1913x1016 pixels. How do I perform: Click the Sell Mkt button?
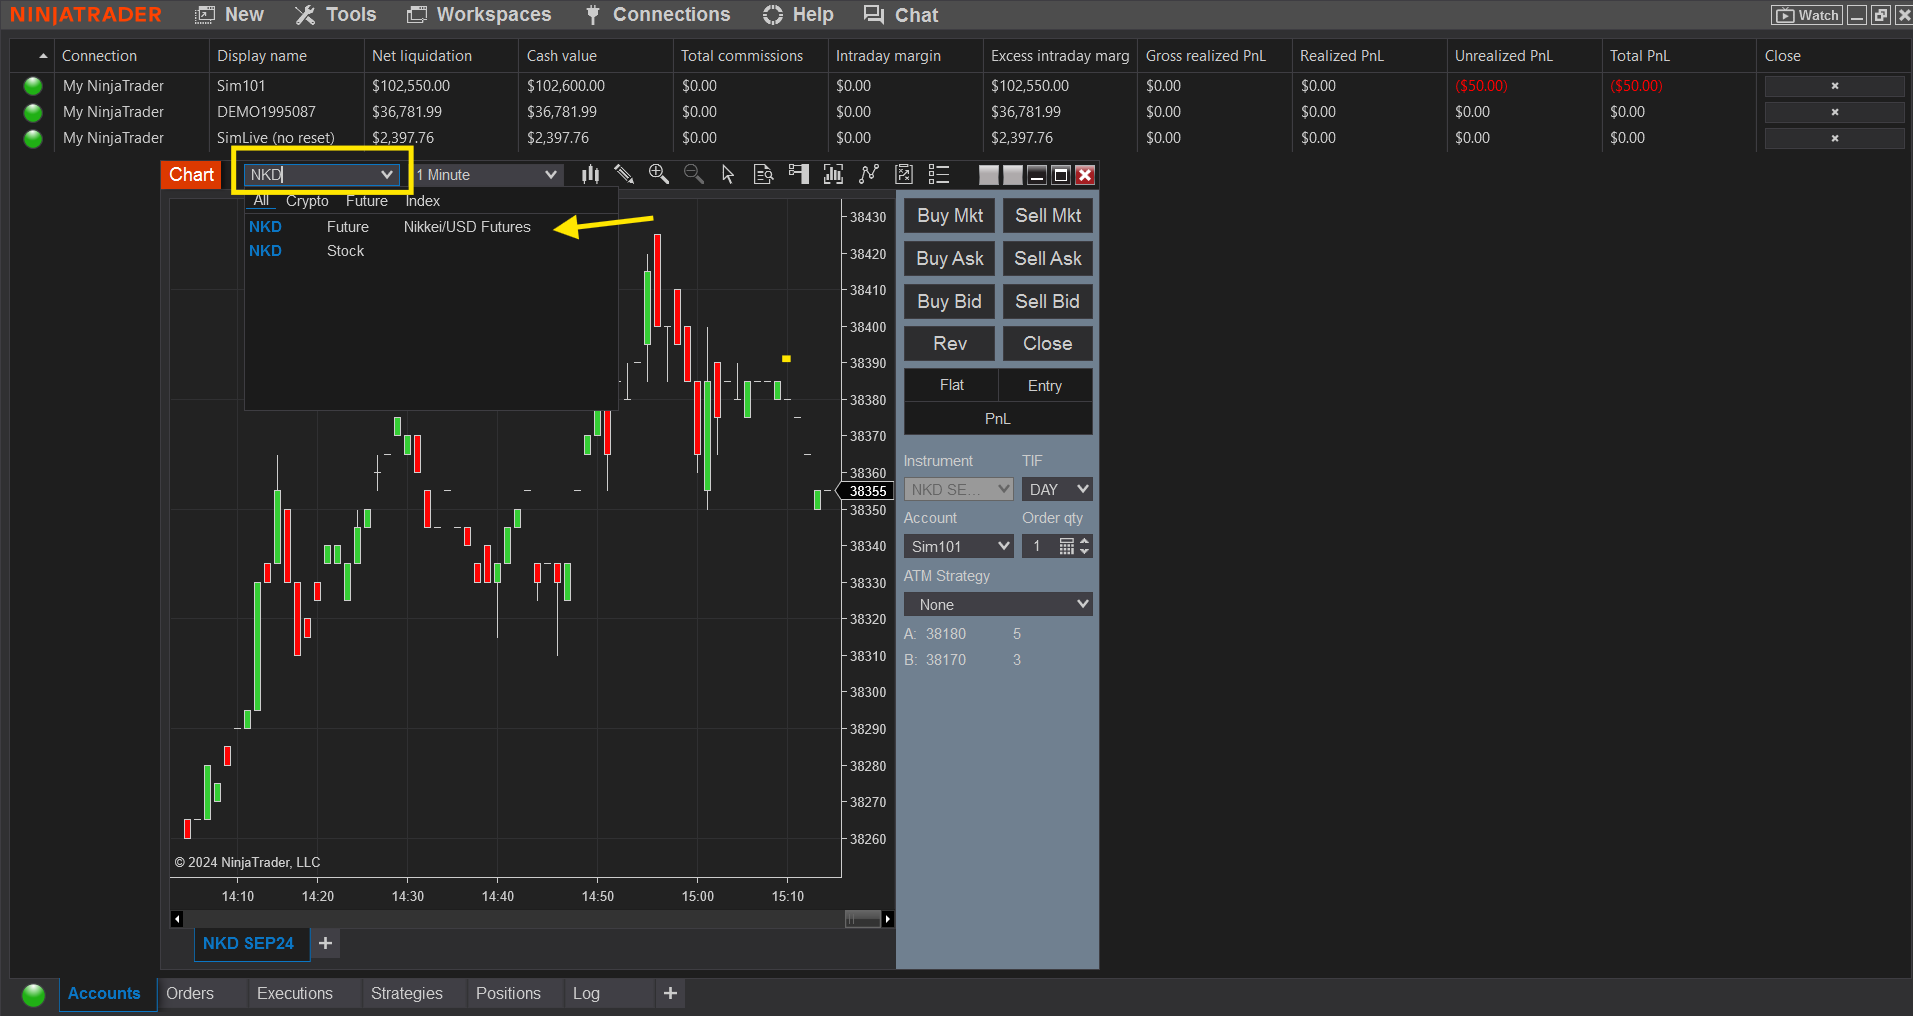coord(1048,216)
